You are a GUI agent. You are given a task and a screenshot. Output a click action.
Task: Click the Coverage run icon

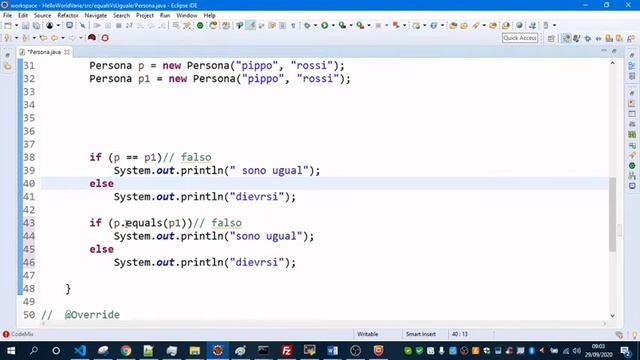[x=342, y=25]
